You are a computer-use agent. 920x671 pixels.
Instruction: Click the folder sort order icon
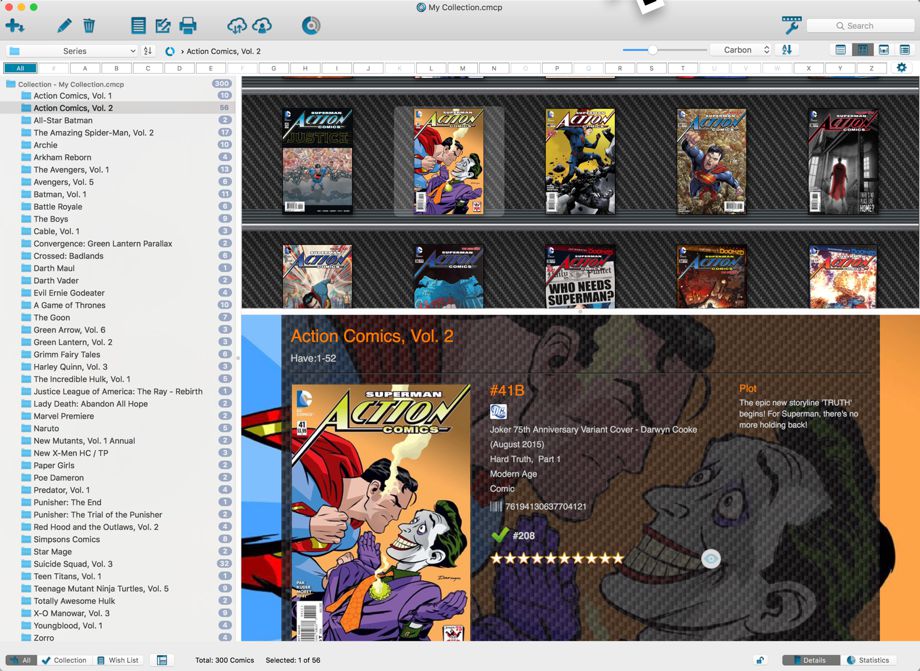148,51
